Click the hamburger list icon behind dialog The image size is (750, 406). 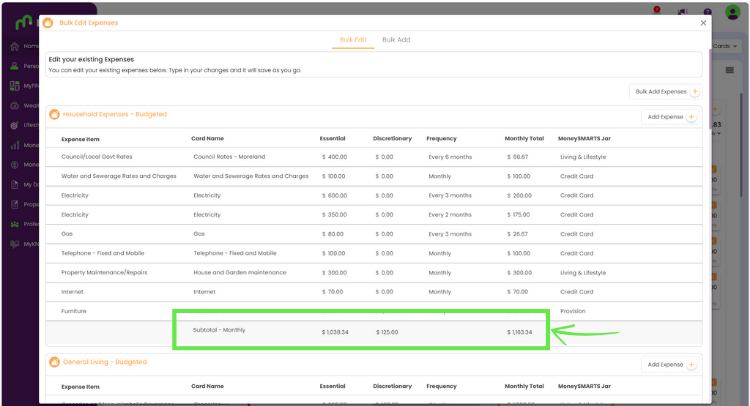click(x=729, y=70)
